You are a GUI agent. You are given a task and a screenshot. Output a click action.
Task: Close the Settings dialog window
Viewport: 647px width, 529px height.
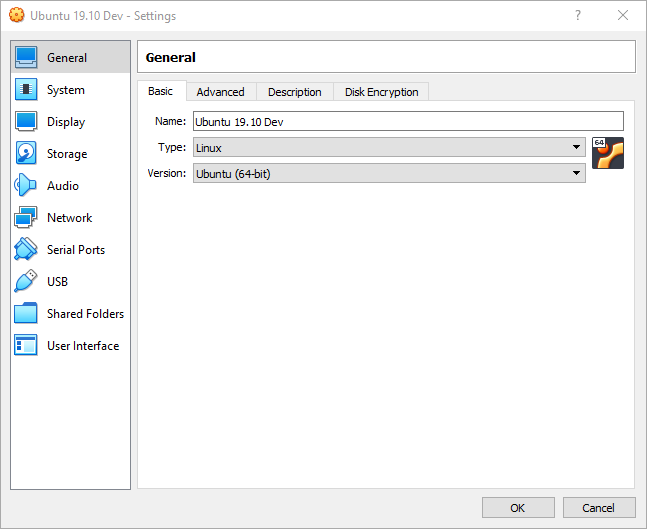point(623,15)
